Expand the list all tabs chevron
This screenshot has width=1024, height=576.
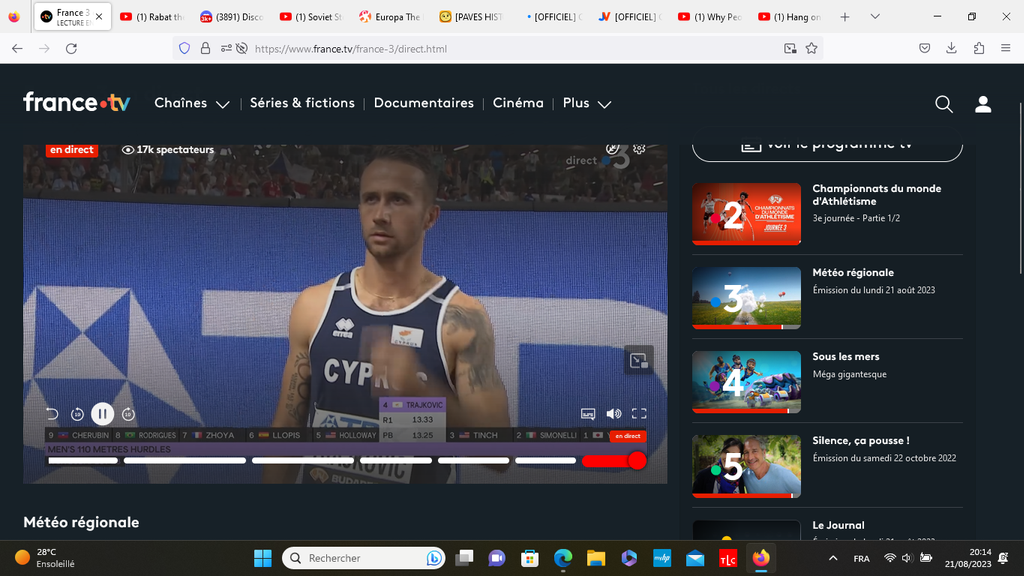[x=875, y=17]
